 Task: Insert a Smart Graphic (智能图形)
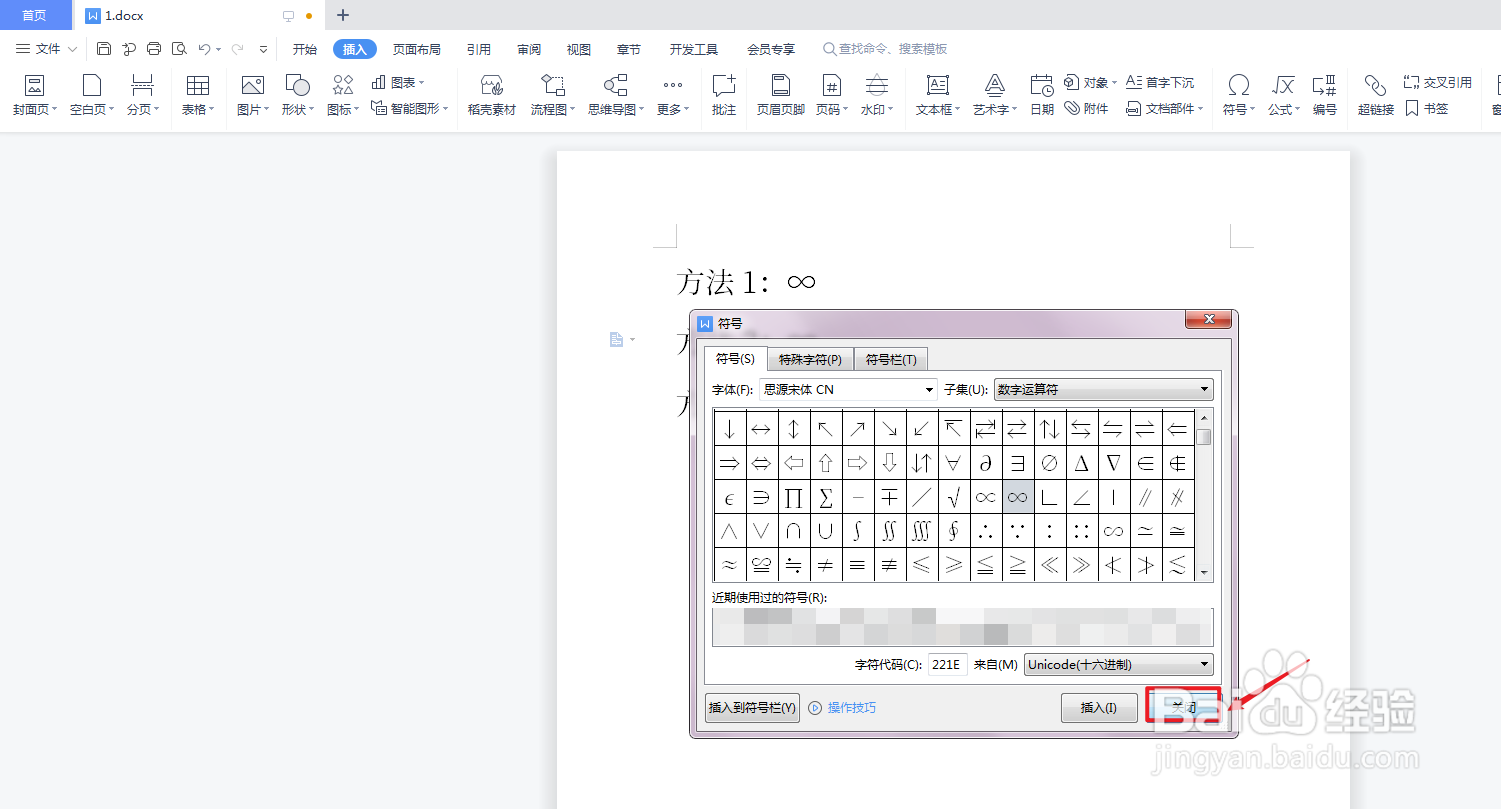coord(409,108)
